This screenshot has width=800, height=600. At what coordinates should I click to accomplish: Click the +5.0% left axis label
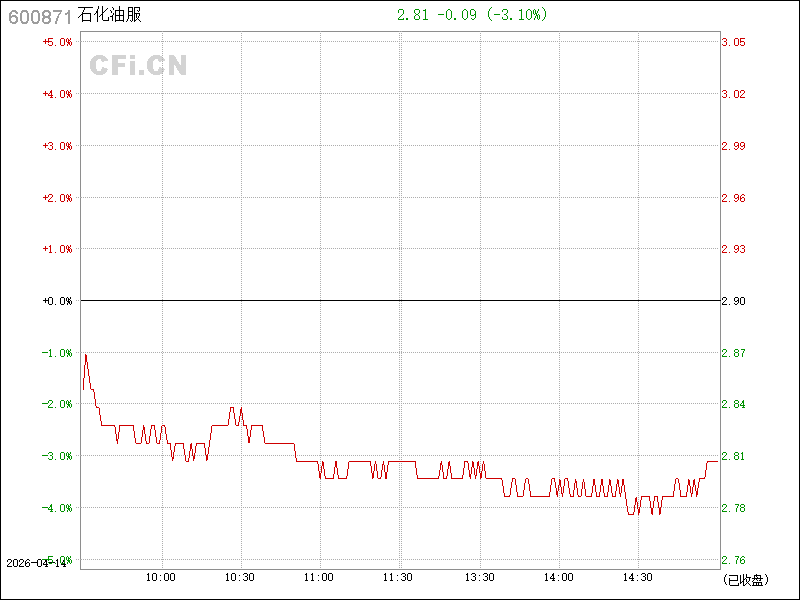[x=57, y=42]
